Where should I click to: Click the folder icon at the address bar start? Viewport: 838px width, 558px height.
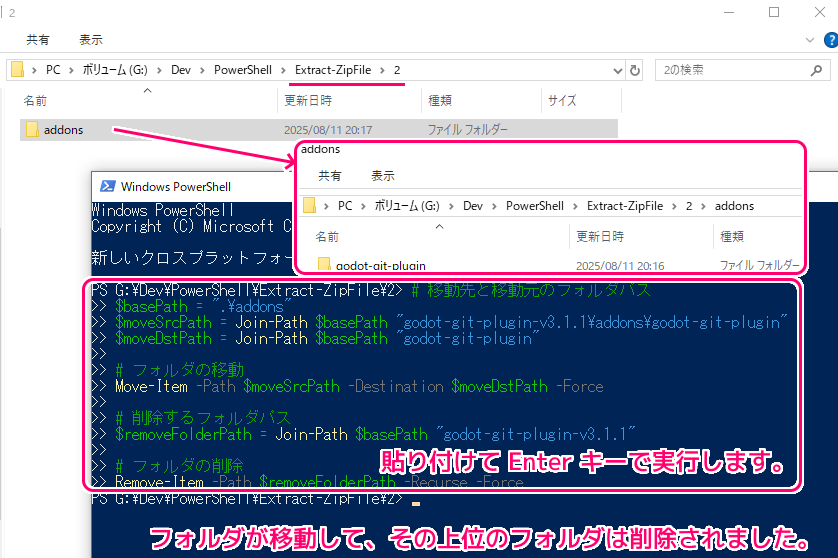(17, 70)
